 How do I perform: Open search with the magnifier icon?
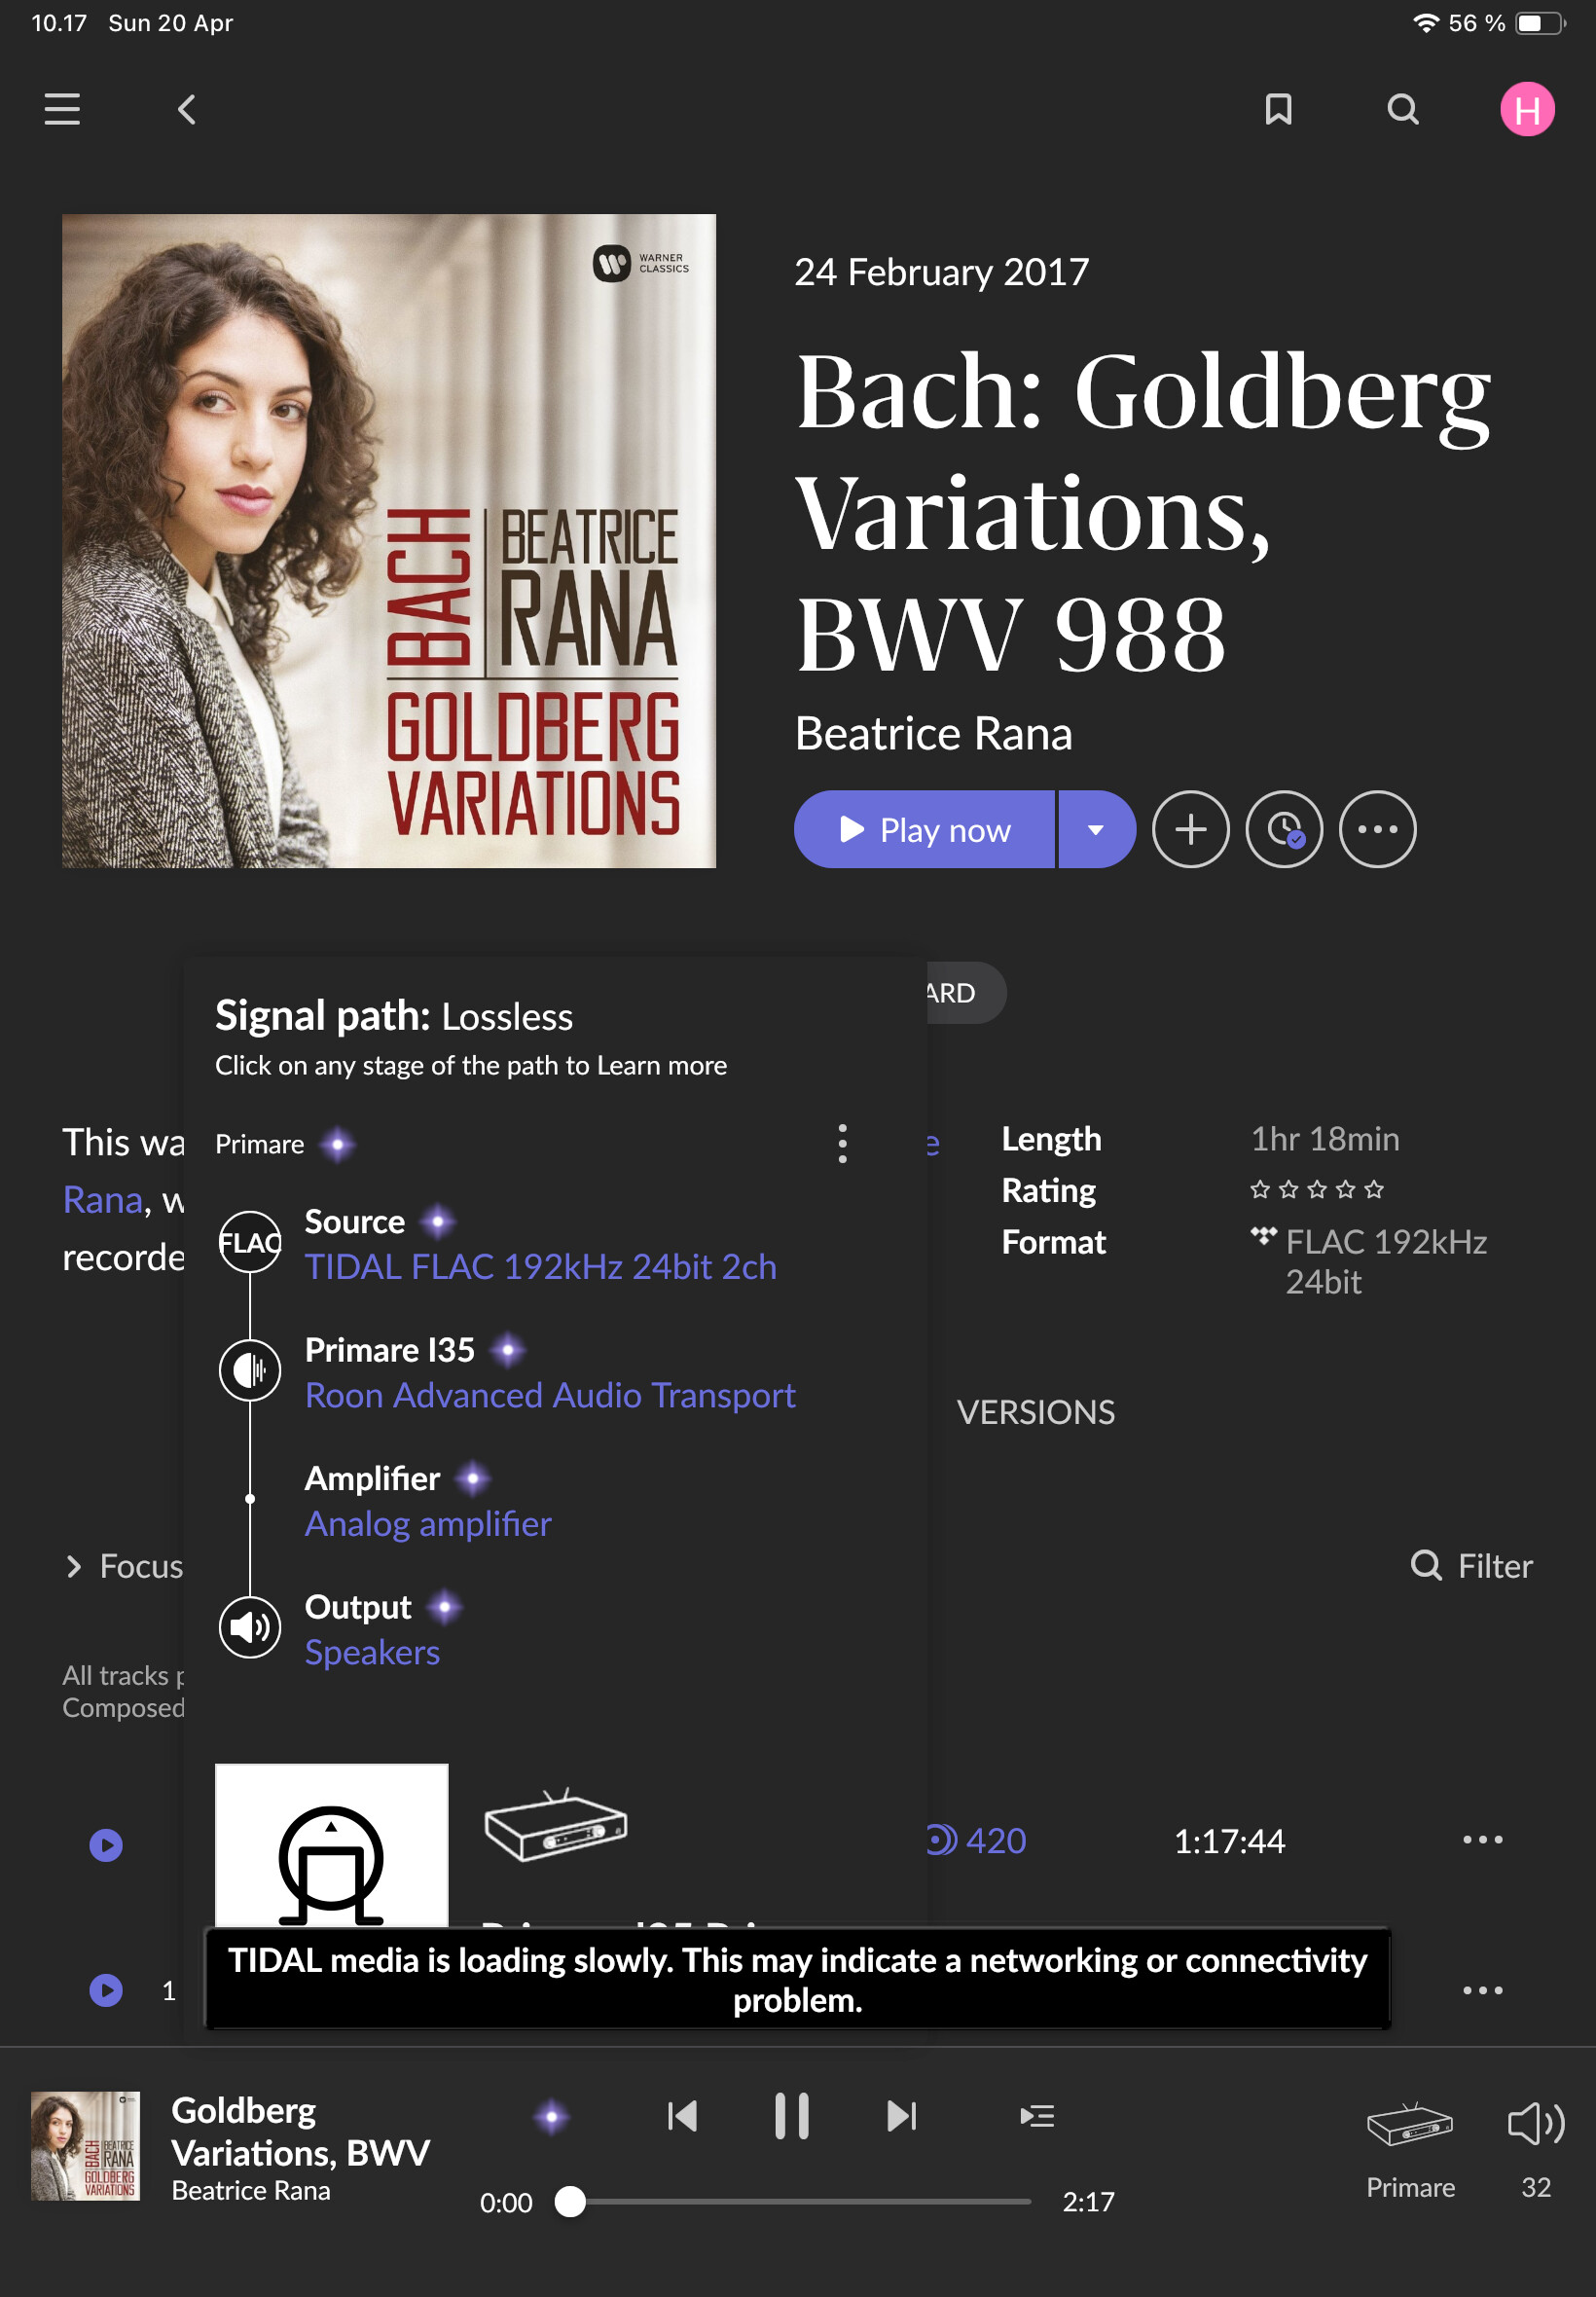pyautogui.click(x=1403, y=109)
